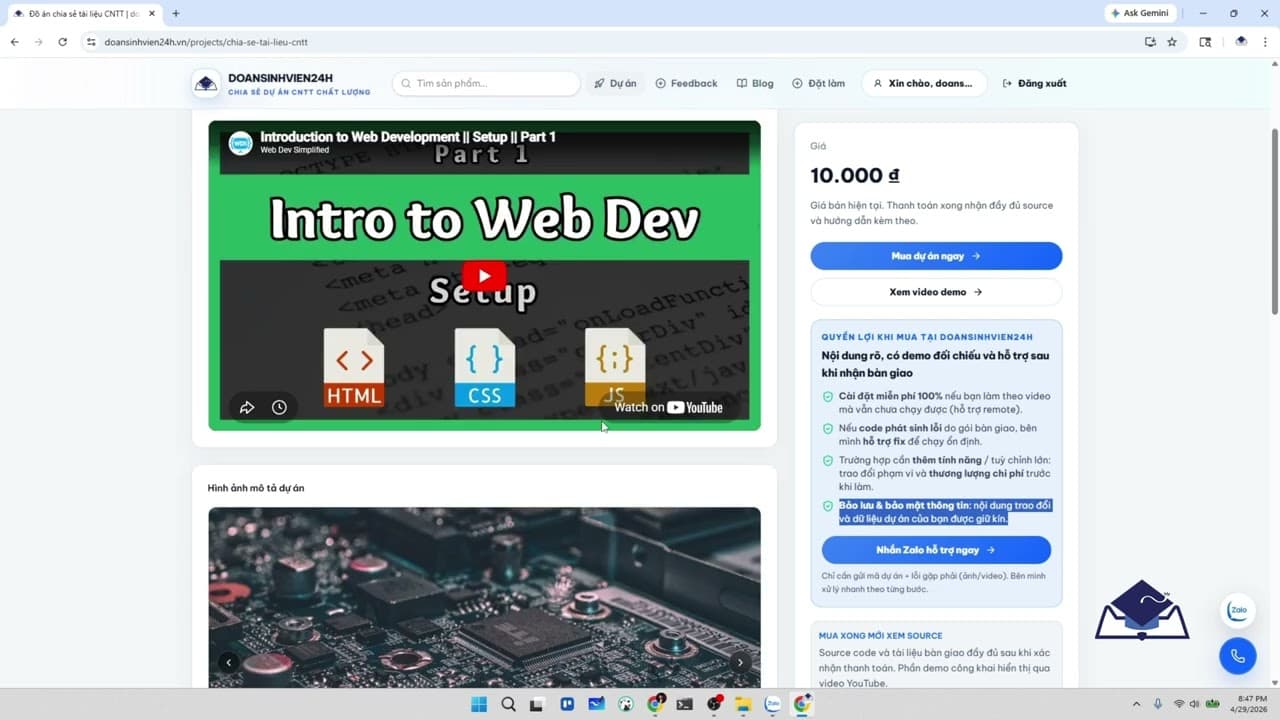The image size is (1280, 720).
Task: Open the Đặt làm menu item
Action: pos(818,83)
